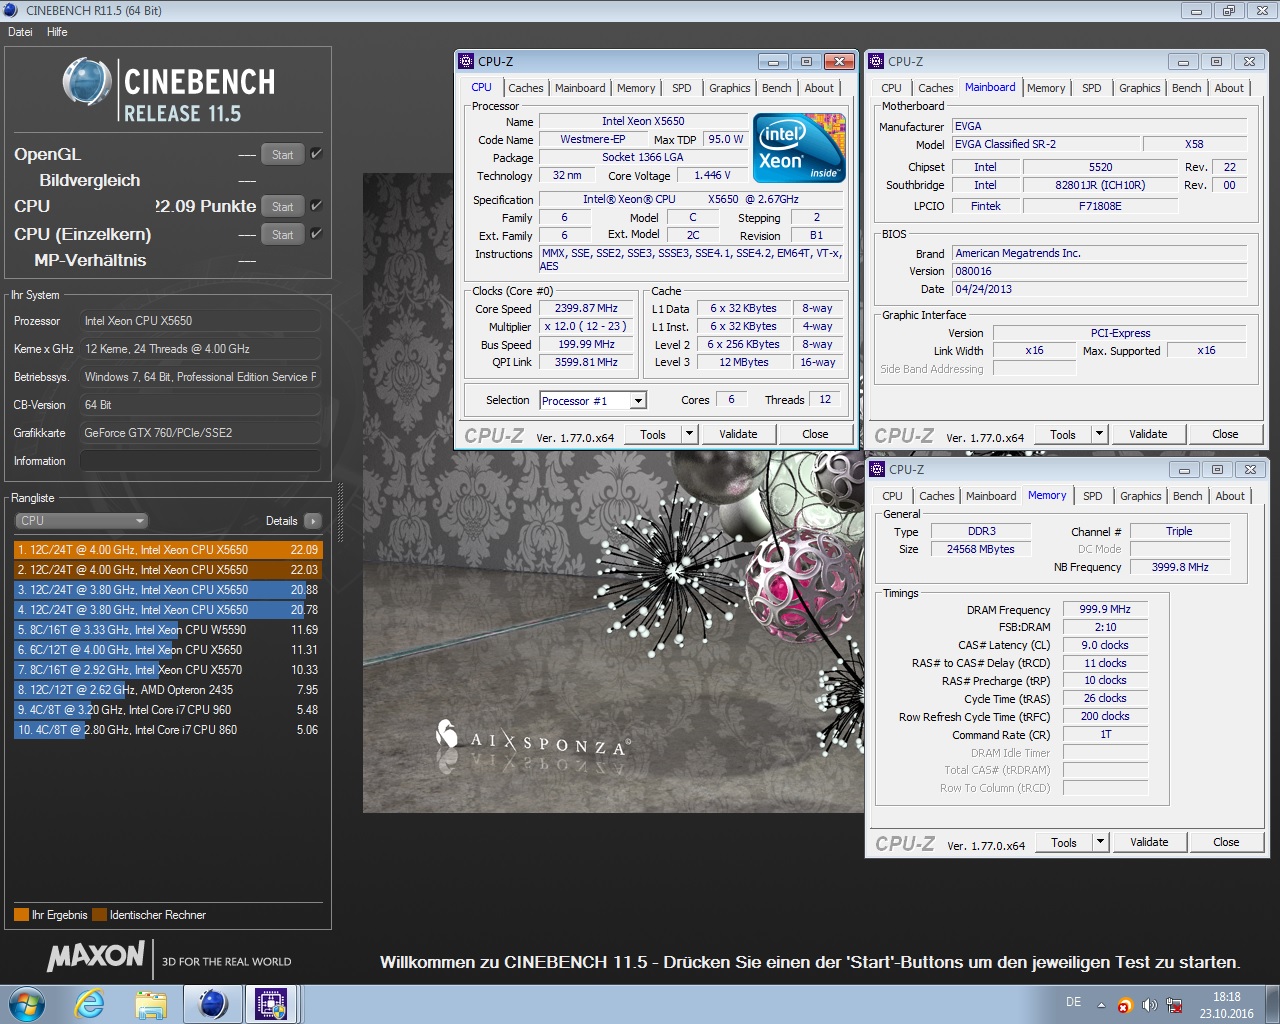Click brown Identischer Rechner legend swatch
This screenshot has height=1024, width=1280.
[x=99, y=915]
